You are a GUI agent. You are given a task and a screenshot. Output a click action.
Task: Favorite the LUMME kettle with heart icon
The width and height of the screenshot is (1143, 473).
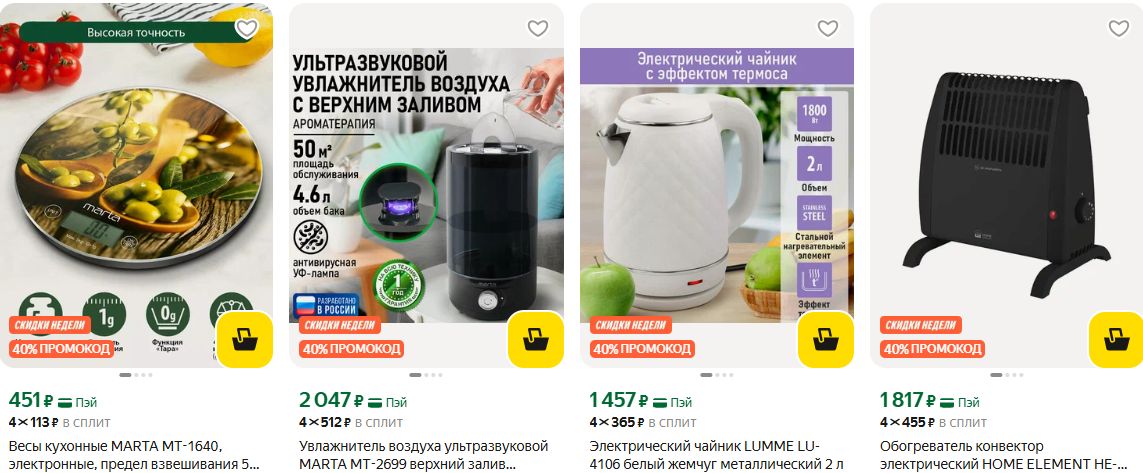pos(827,28)
